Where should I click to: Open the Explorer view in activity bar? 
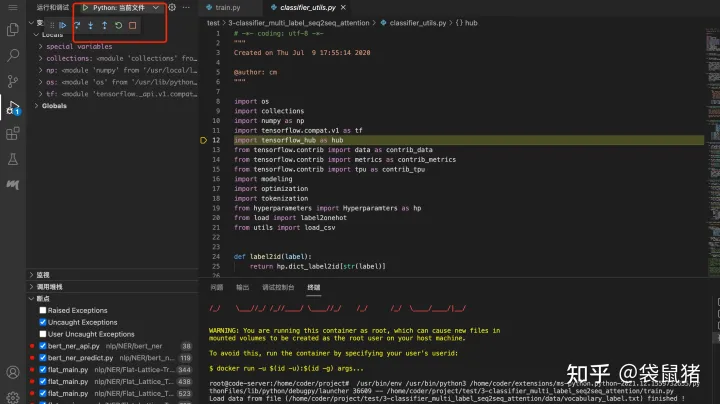click(x=13, y=29)
